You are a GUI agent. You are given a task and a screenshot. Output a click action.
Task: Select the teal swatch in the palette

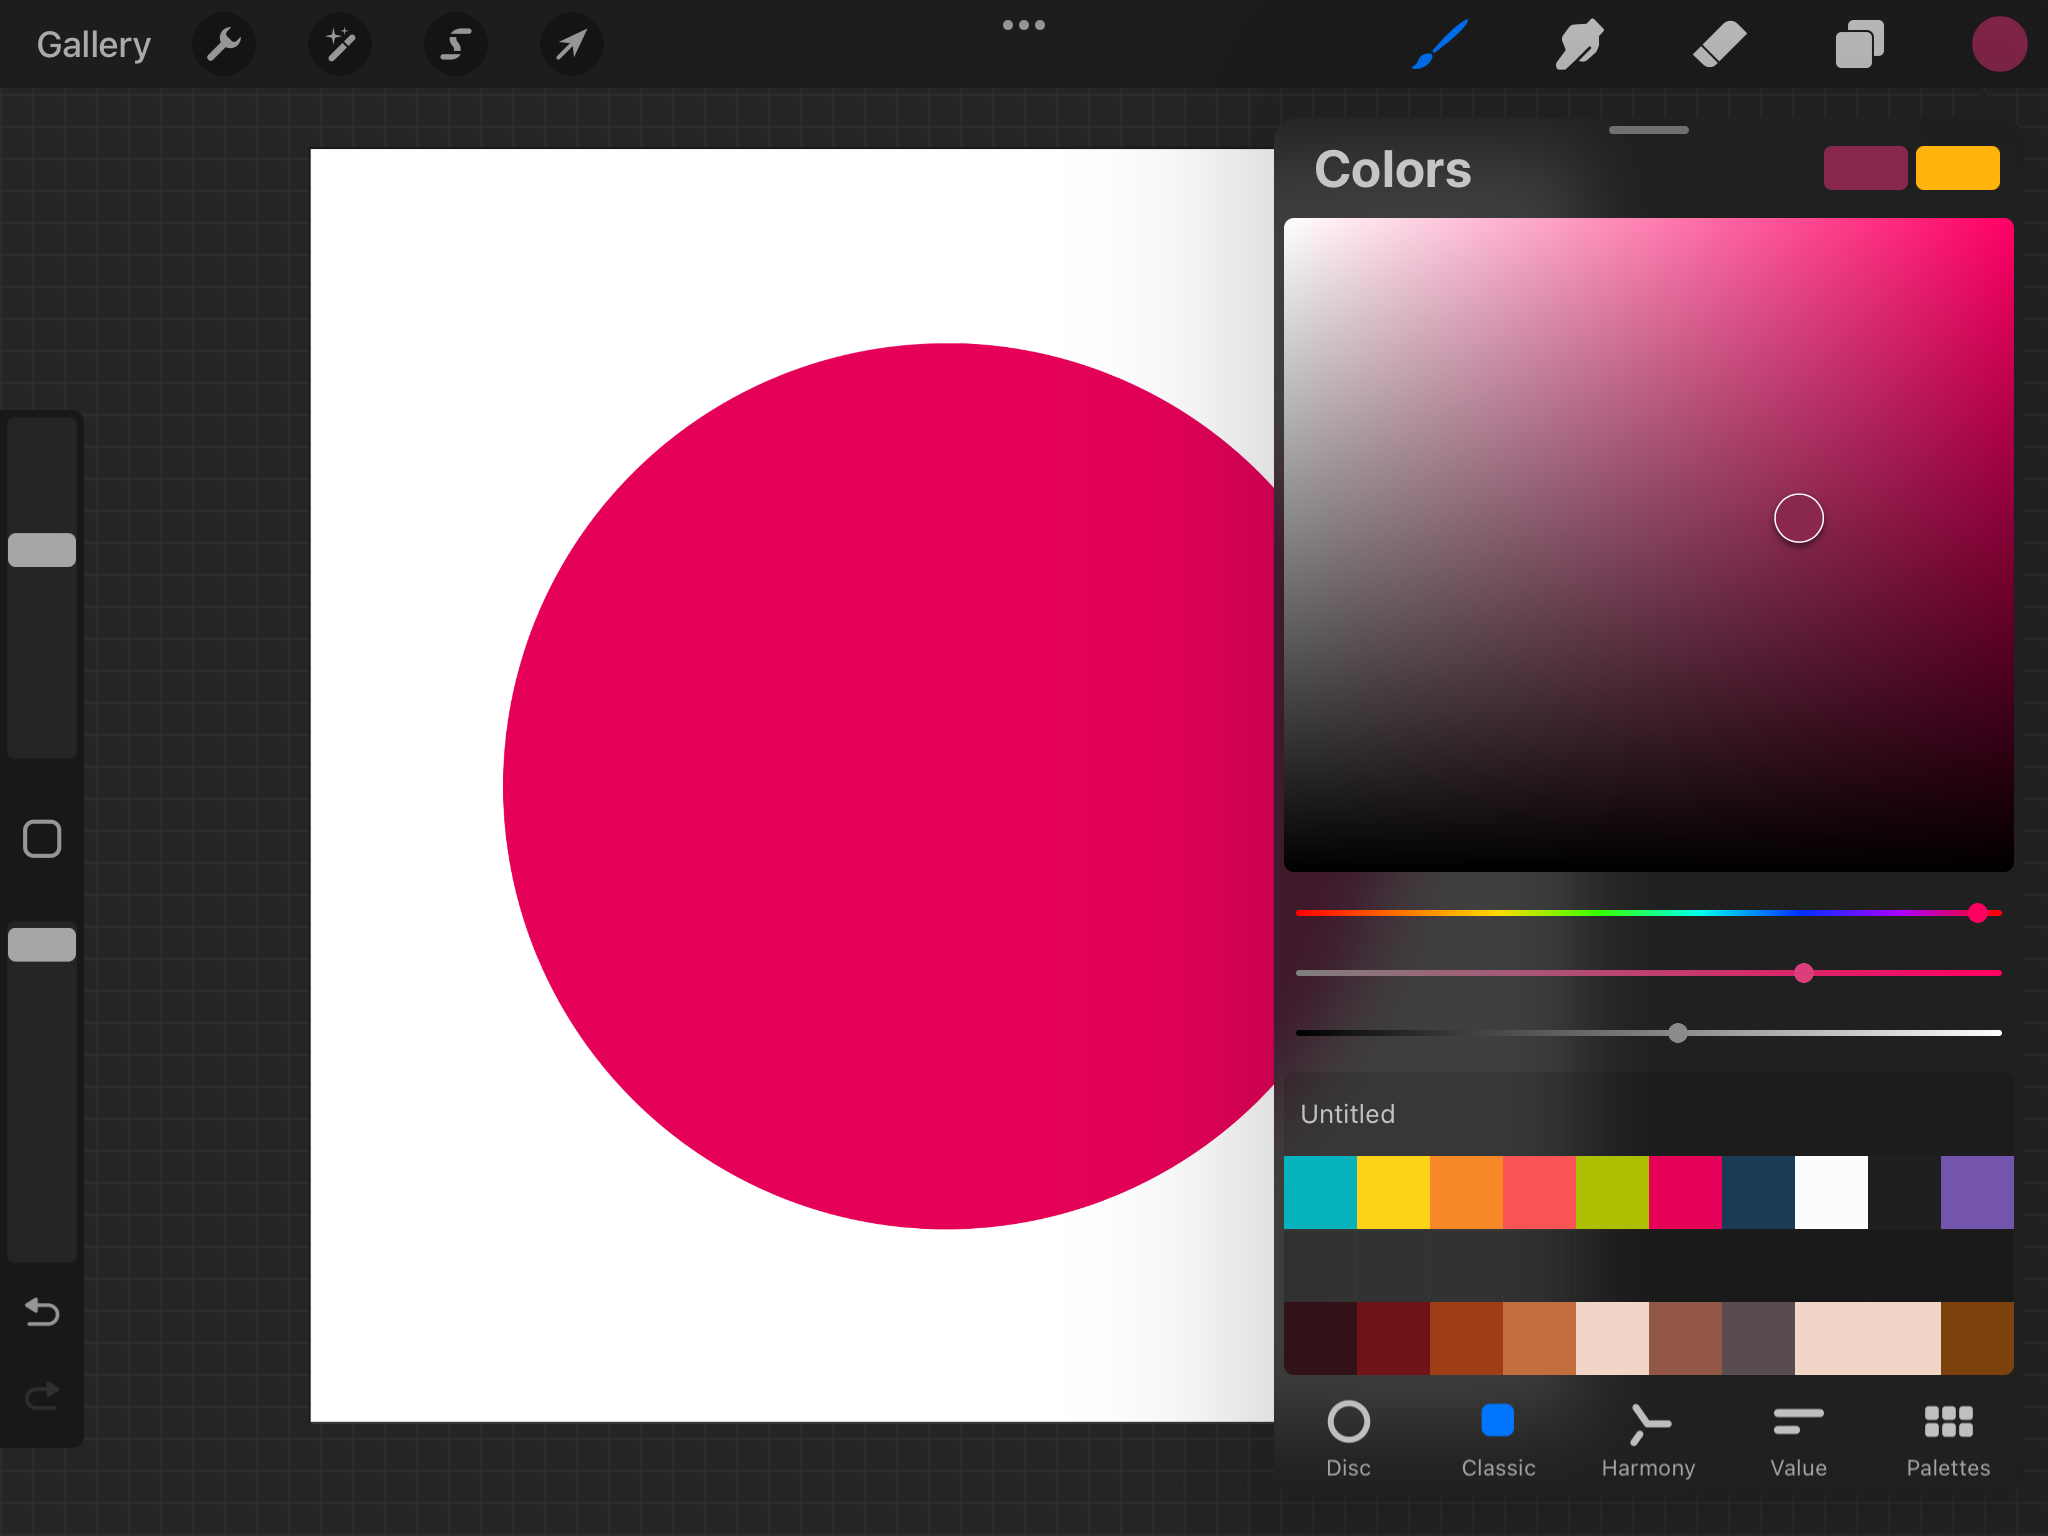[x=1321, y=1192]
